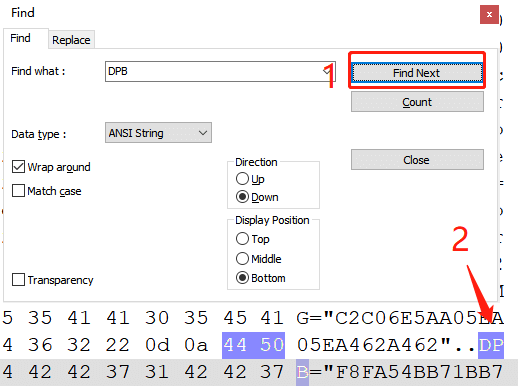Choose Top display position

click(242, 239)
